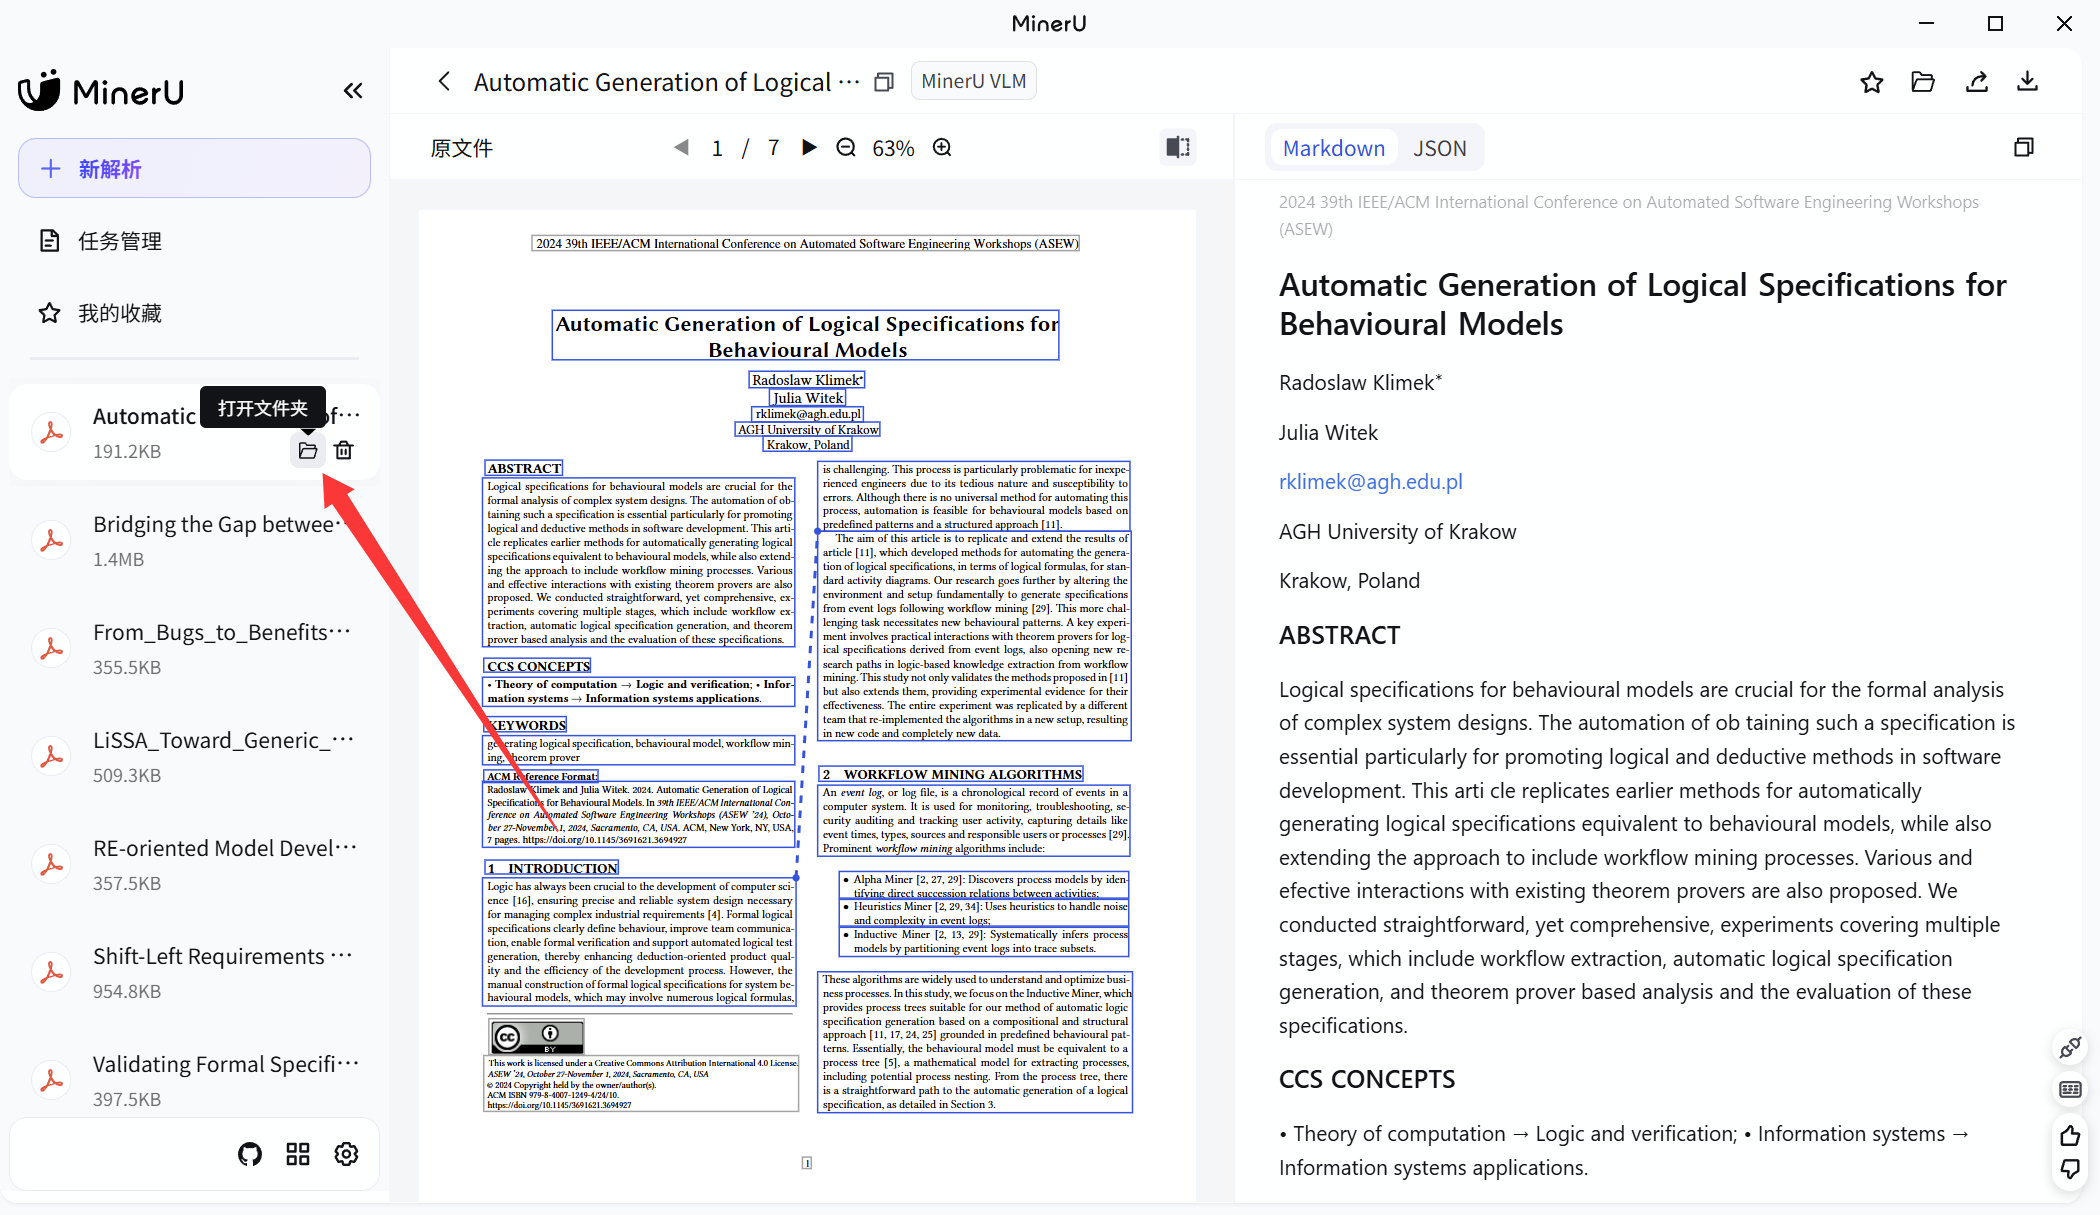Click the paper title block in PDF preview
Image resolution: width=2100 pixels, height=1215 pixels.
point(805,336)
